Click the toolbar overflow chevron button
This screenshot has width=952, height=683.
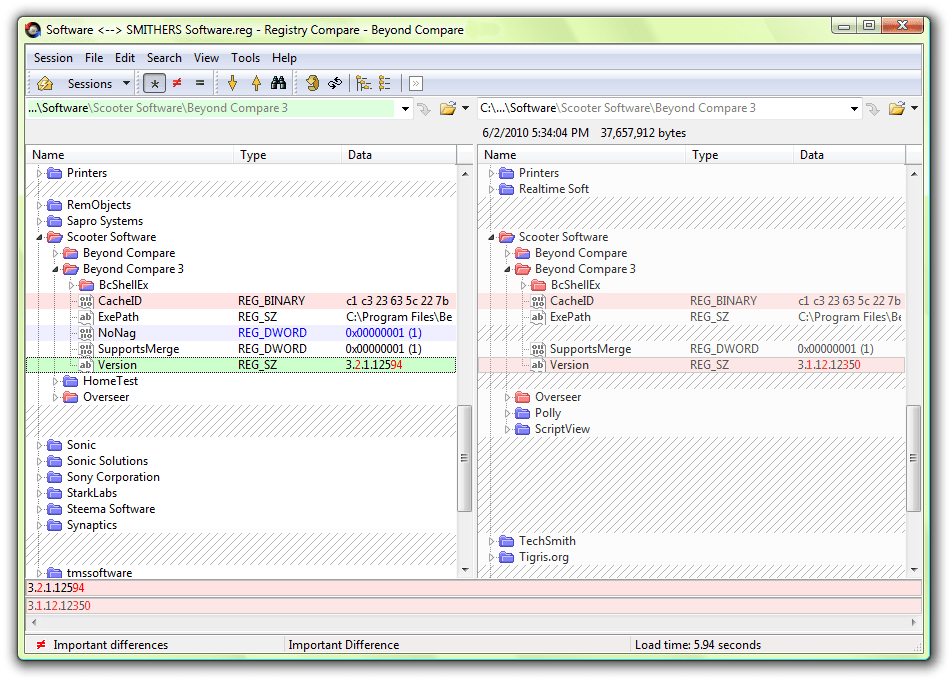[415, 84]
